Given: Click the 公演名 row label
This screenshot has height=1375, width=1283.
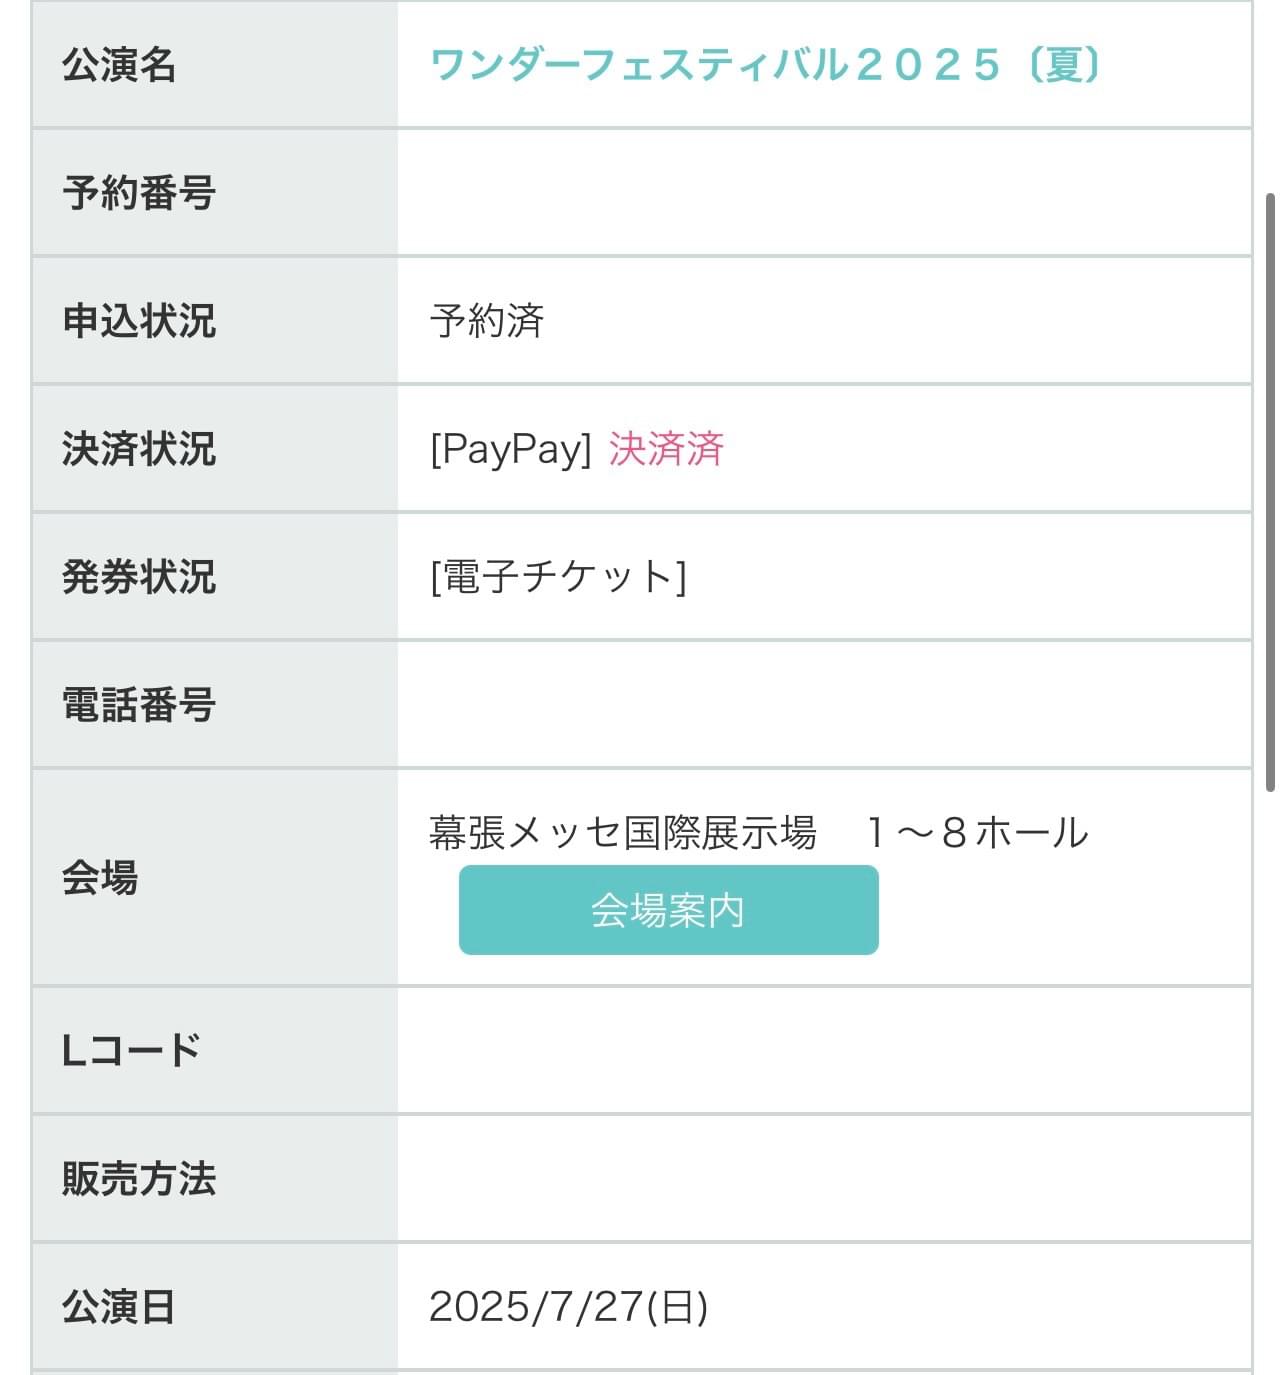Looking at the screenshot, I should [x=119, y=65].
